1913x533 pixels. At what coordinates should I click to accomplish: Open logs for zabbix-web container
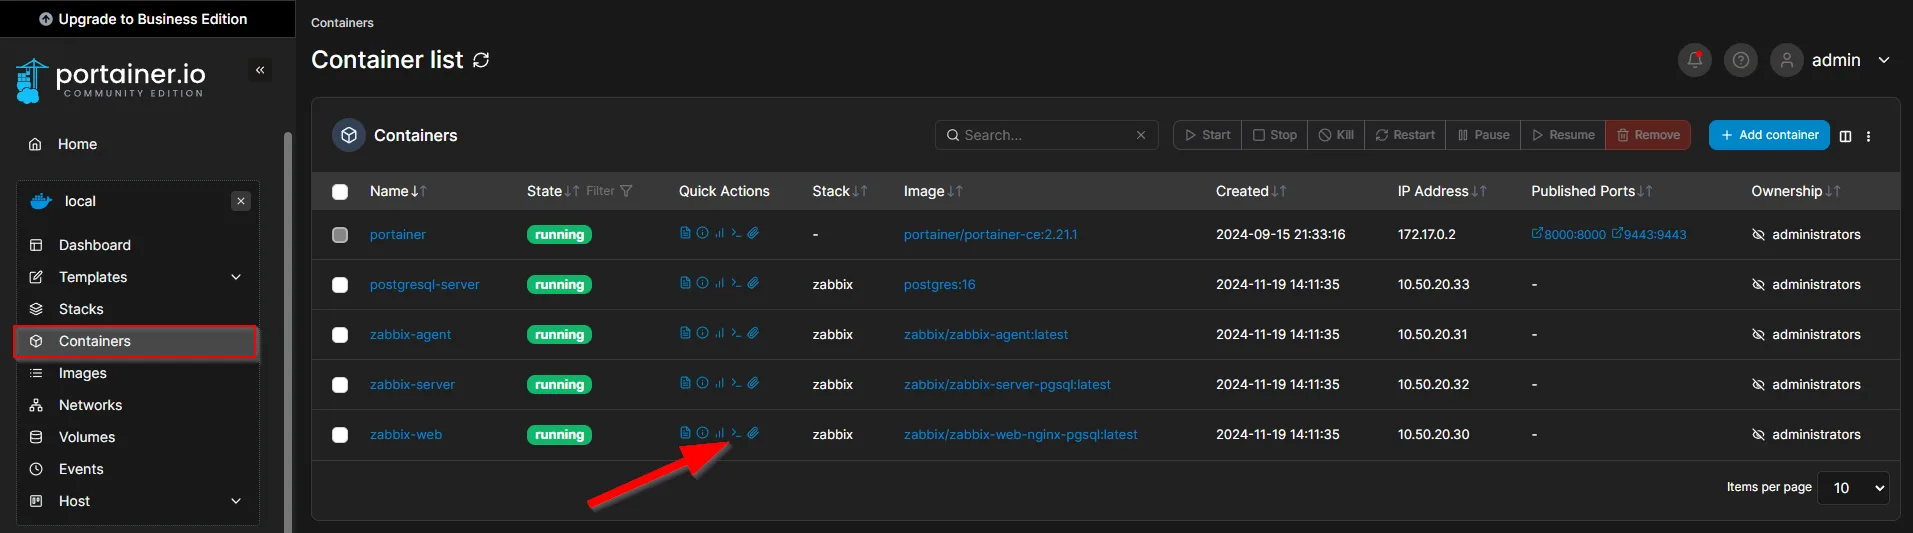[685, 433]
